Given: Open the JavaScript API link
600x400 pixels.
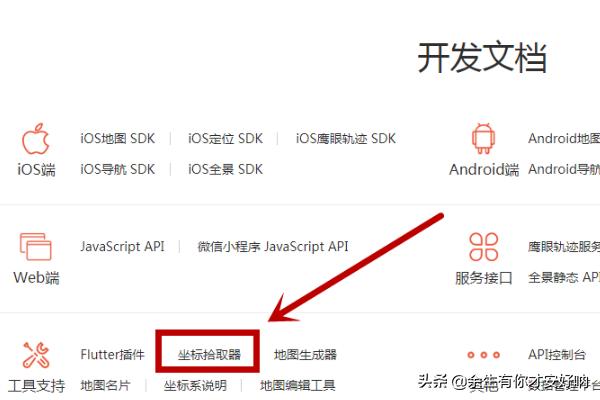Looking at the screenshot, I should (x=121, y=246).
